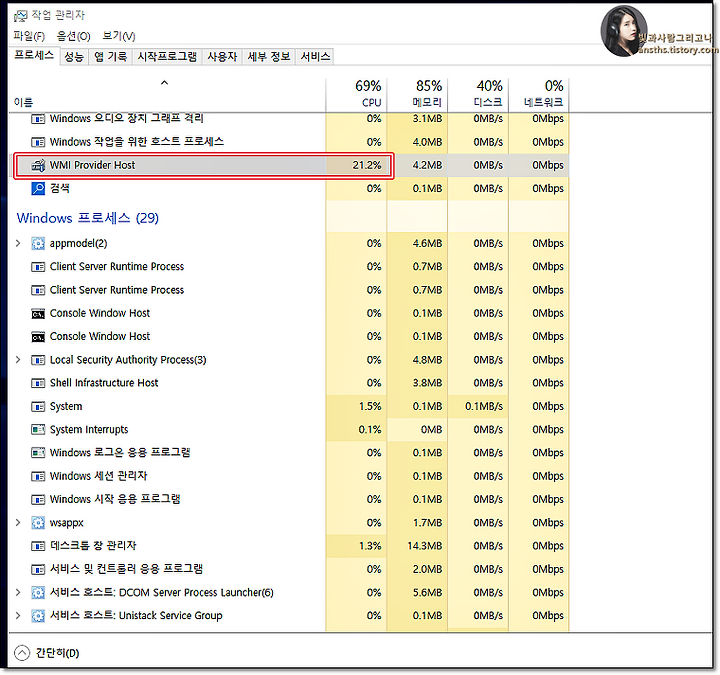Select the WMI Provider Host row name
720x675 pixels.
click(x=92, y=165)
